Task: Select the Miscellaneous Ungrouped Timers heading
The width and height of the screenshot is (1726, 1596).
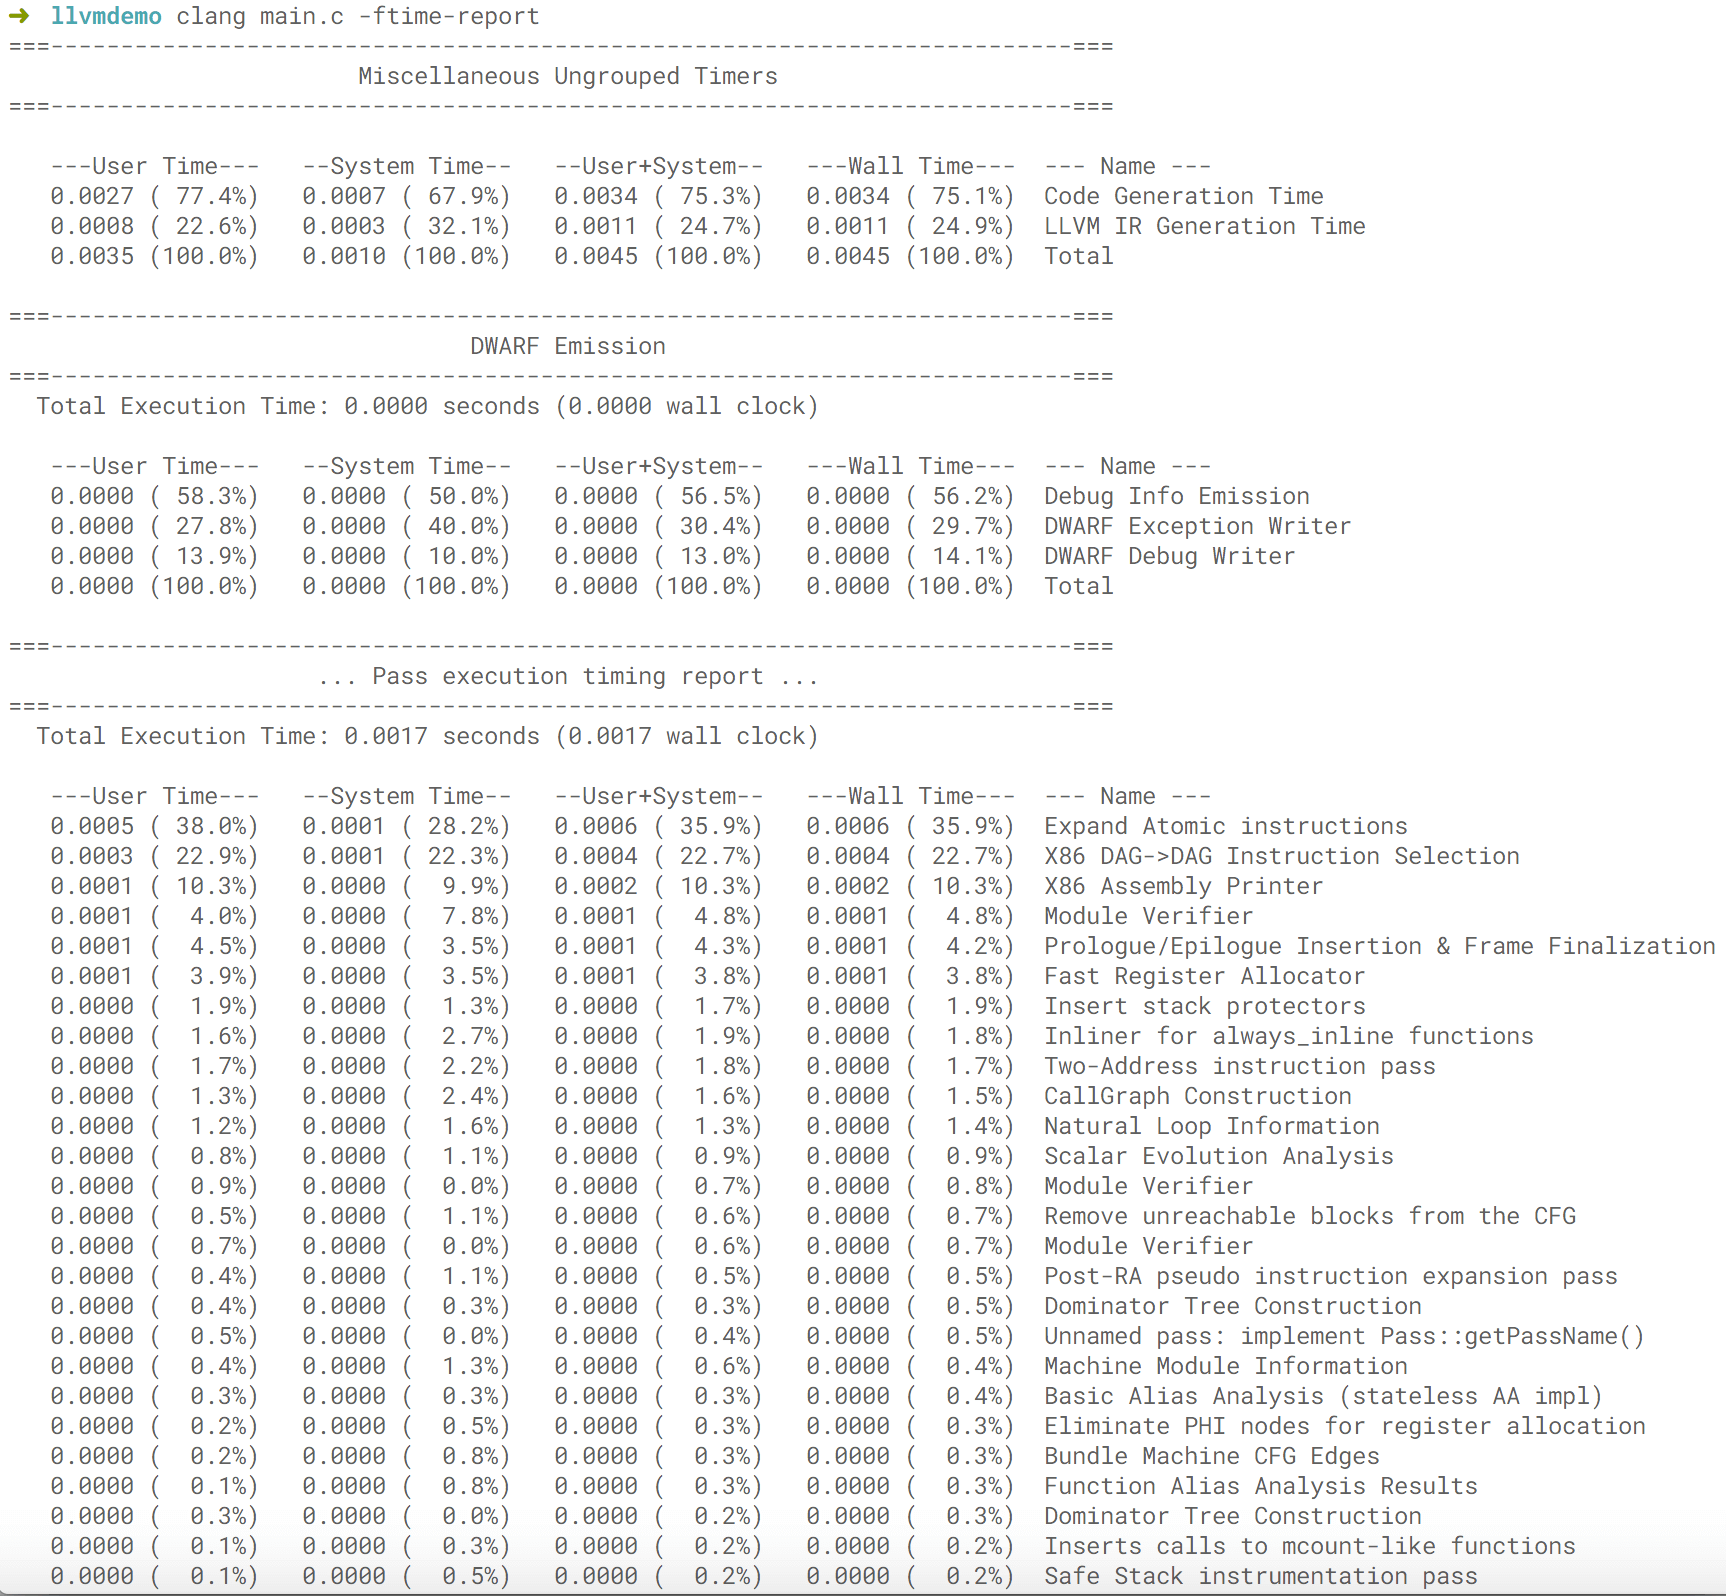Action: tap(567, 76)
